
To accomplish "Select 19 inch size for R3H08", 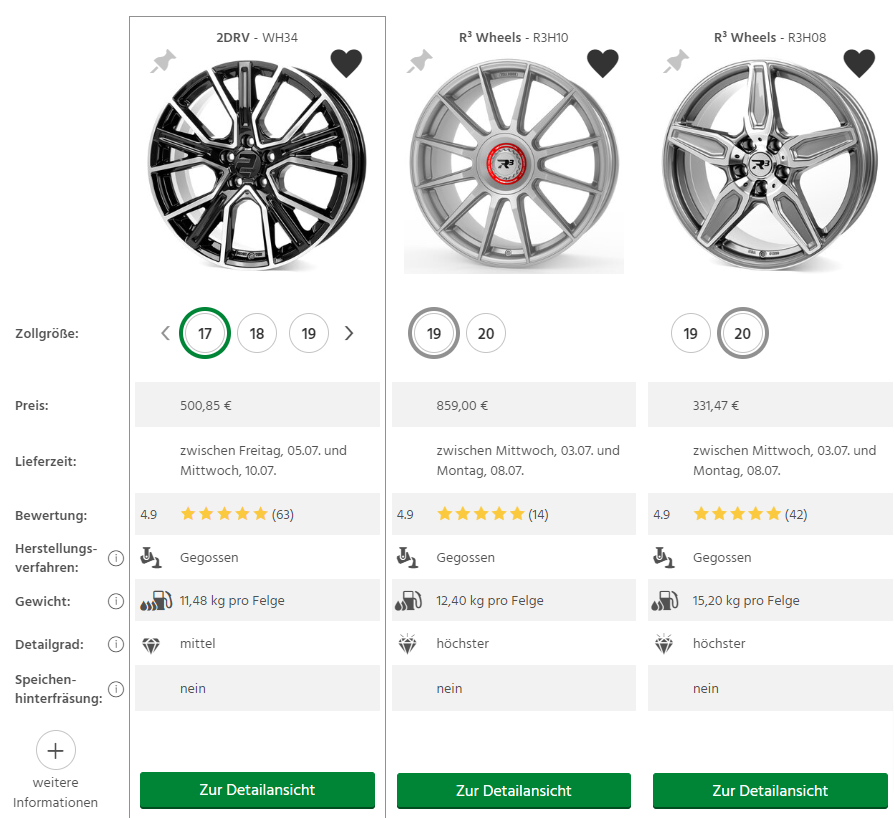I will pyautogui.click(x=691, y=333).
